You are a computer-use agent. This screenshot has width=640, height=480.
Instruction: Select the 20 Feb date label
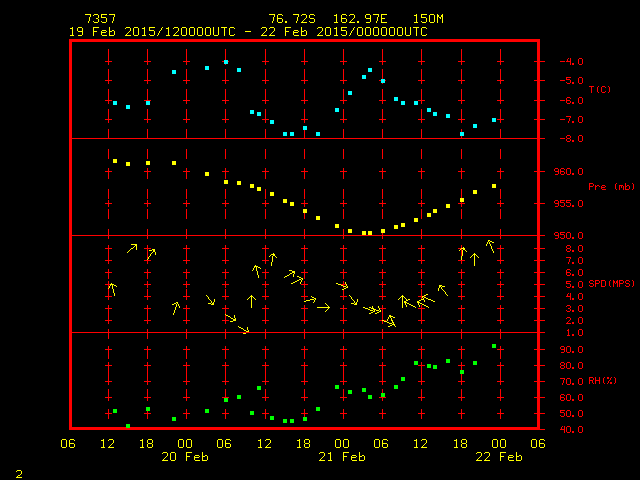pyautogui.click(x=185, y=456)
